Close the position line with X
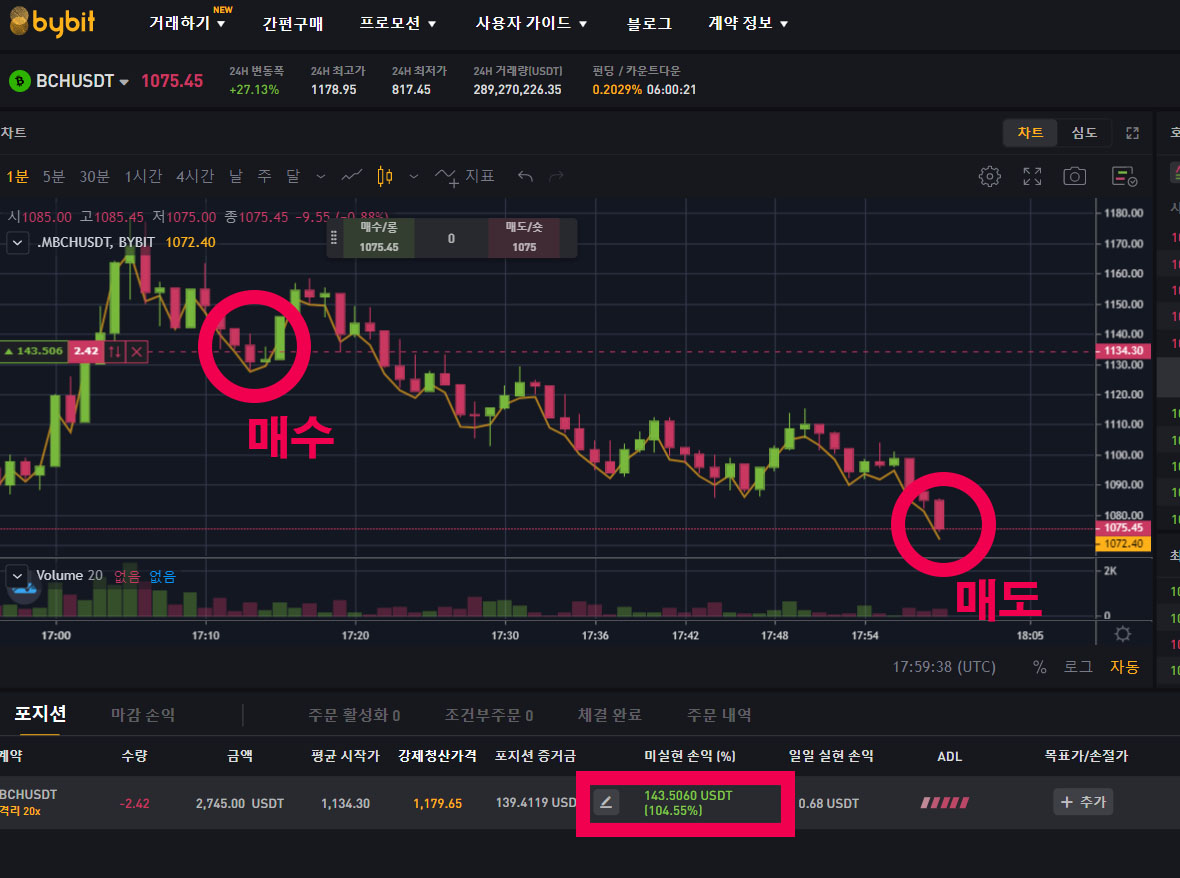 point(137,351)
